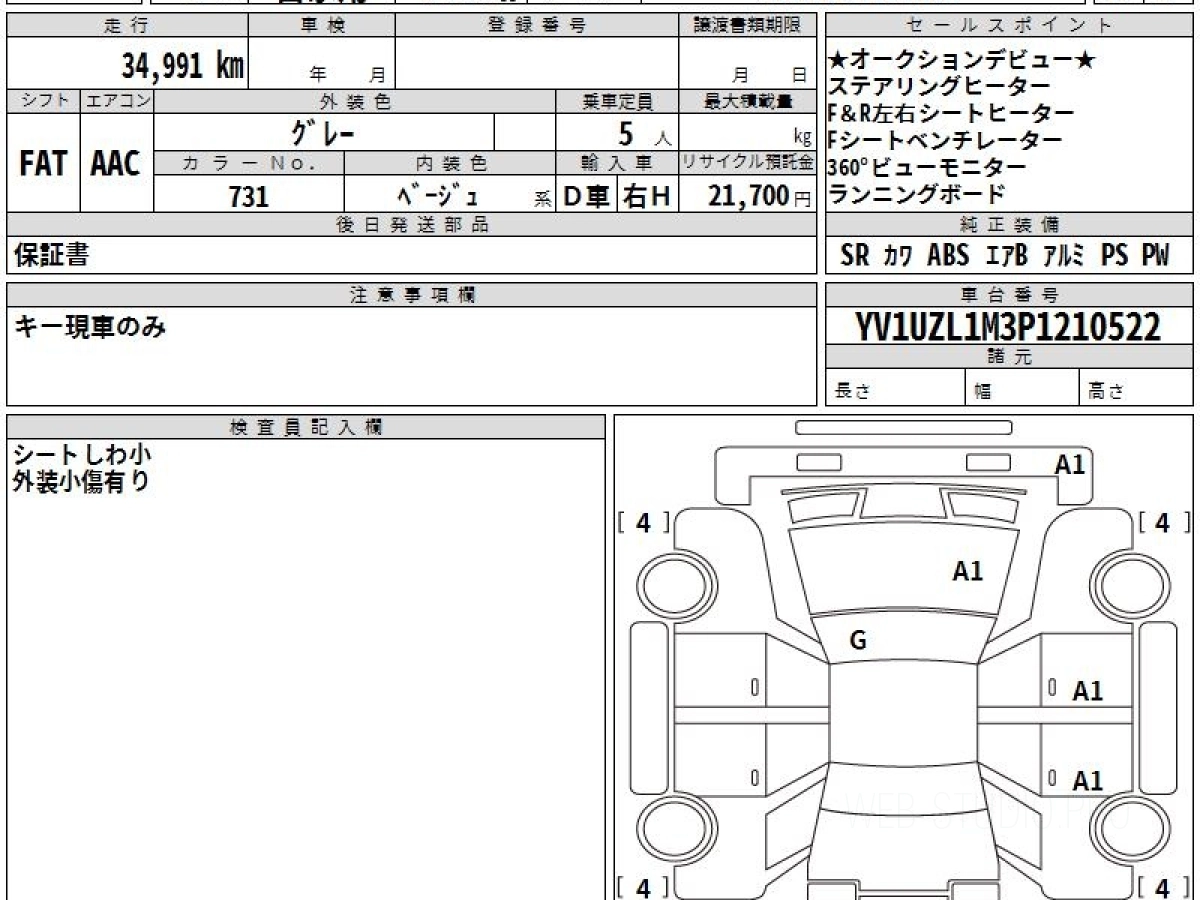This screenshot has height=900, width=1200.
Task: Click the セールスポイント section header
Action: click(1010, 27)
